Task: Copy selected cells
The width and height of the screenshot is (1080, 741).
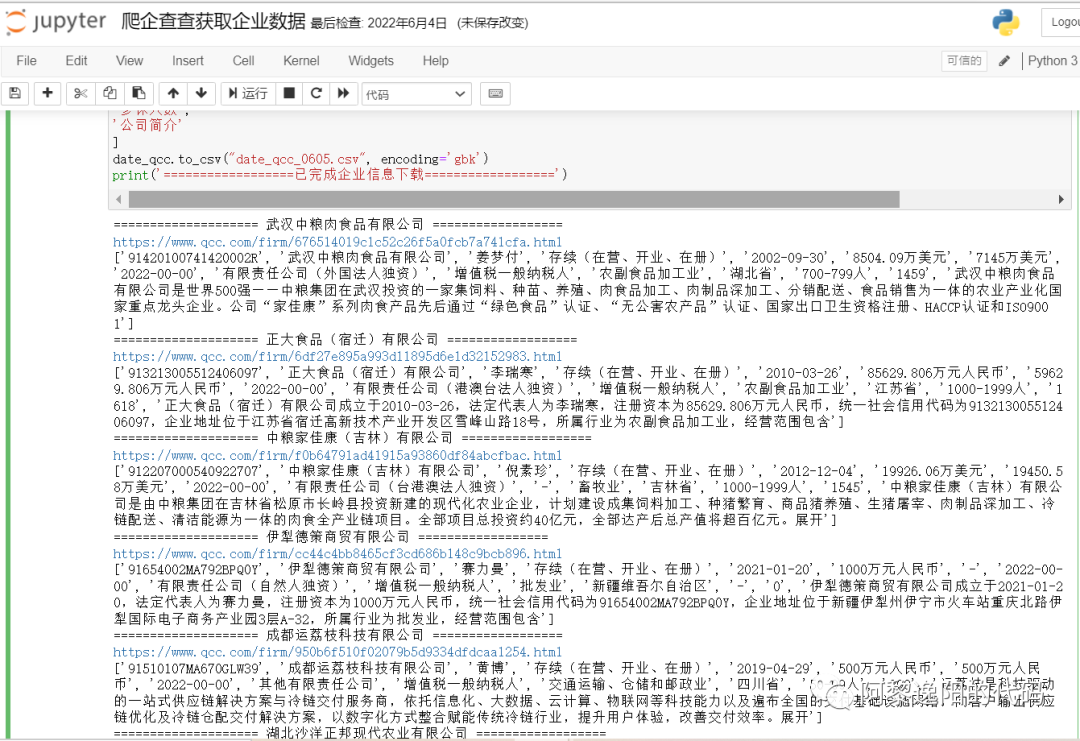Action: pos(110,93)
